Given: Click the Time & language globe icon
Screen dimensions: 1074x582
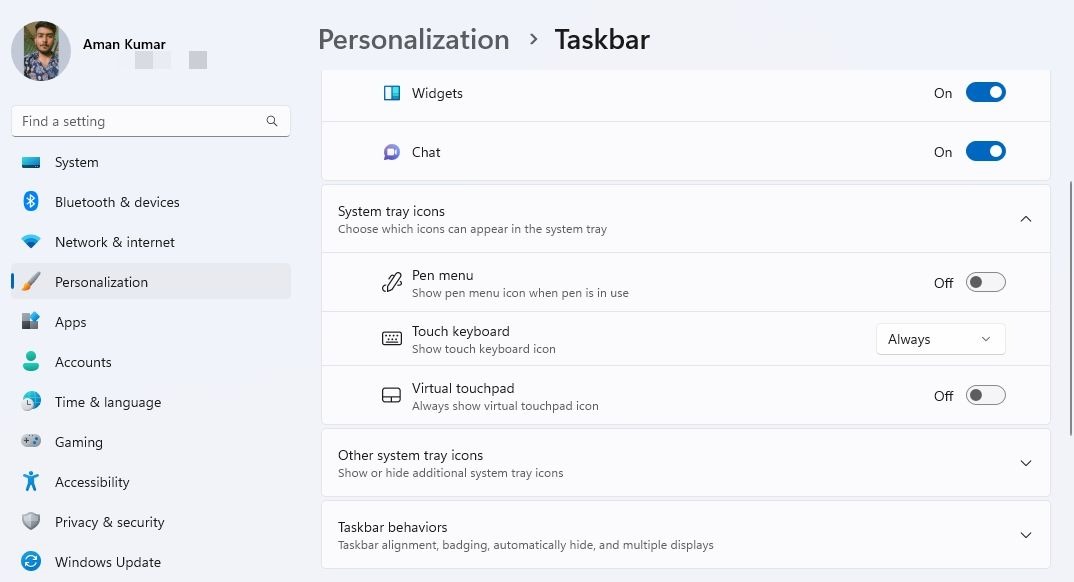Looking at the screenshot, I should pyautogui.click(x=31, y=401).
